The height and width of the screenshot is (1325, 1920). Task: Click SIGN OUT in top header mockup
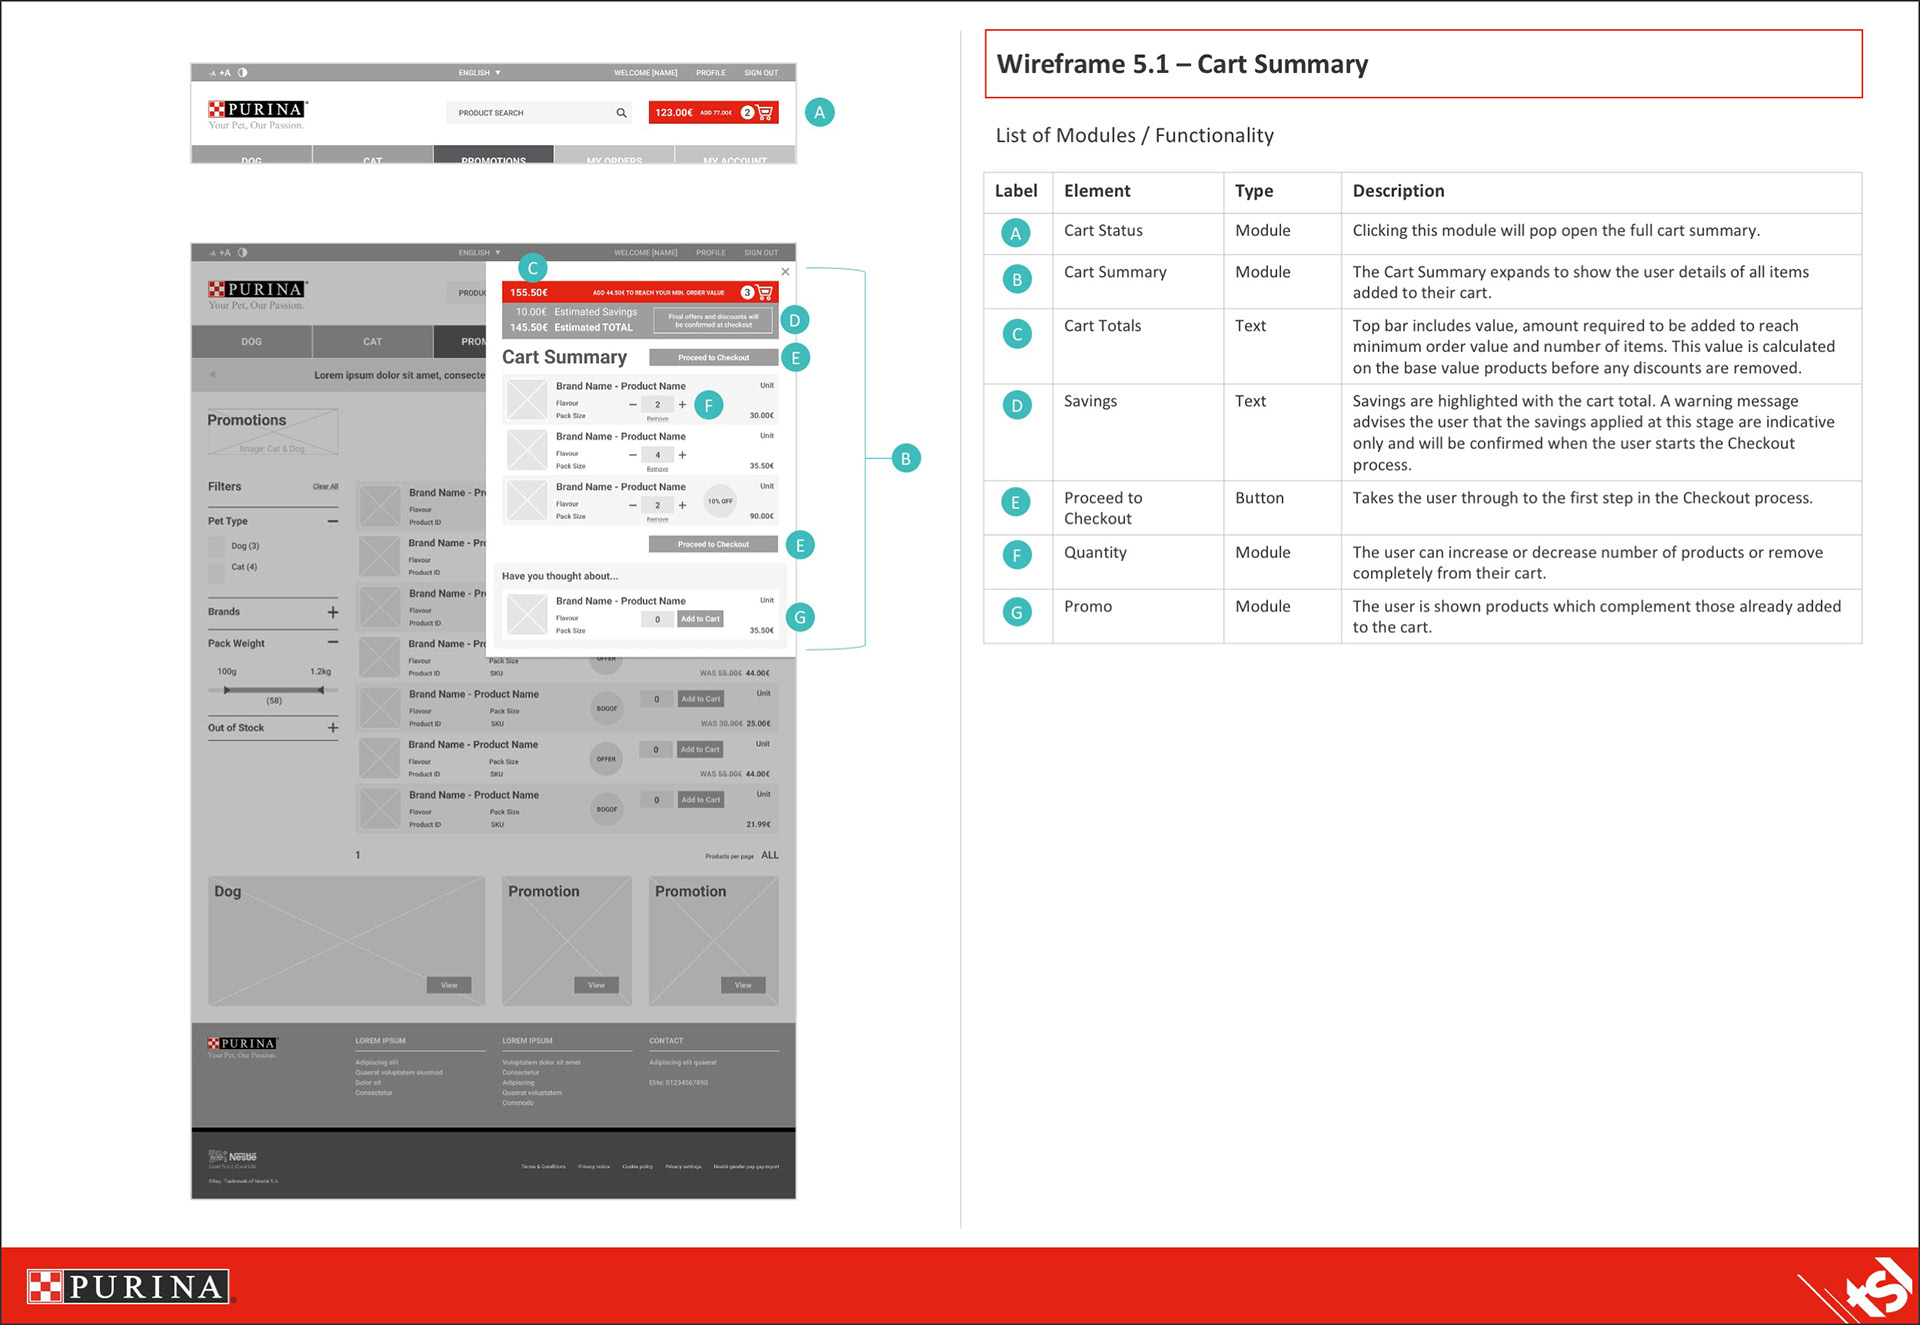tap(761, 73)
